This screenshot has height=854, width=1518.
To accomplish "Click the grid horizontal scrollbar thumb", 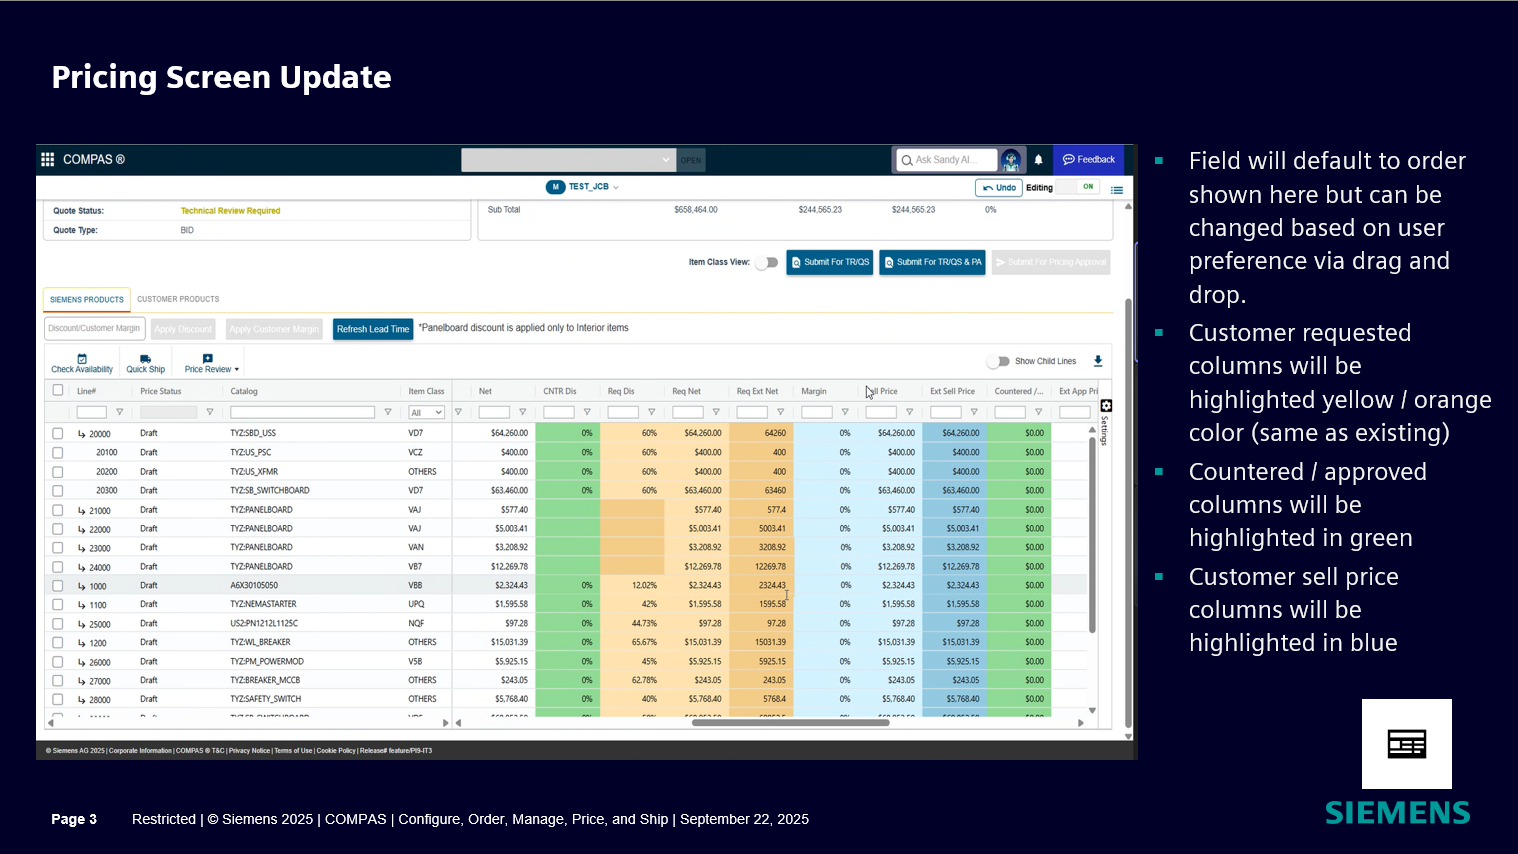I will click(790, 723).
